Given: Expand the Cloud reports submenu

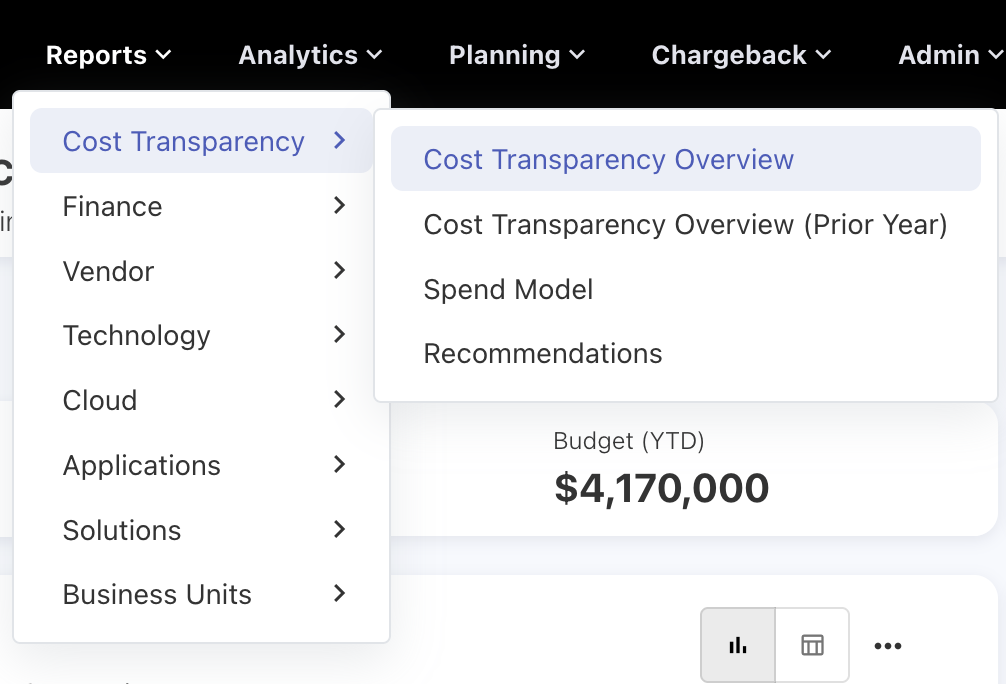Looking at the screenshot, I should [201, 400].
